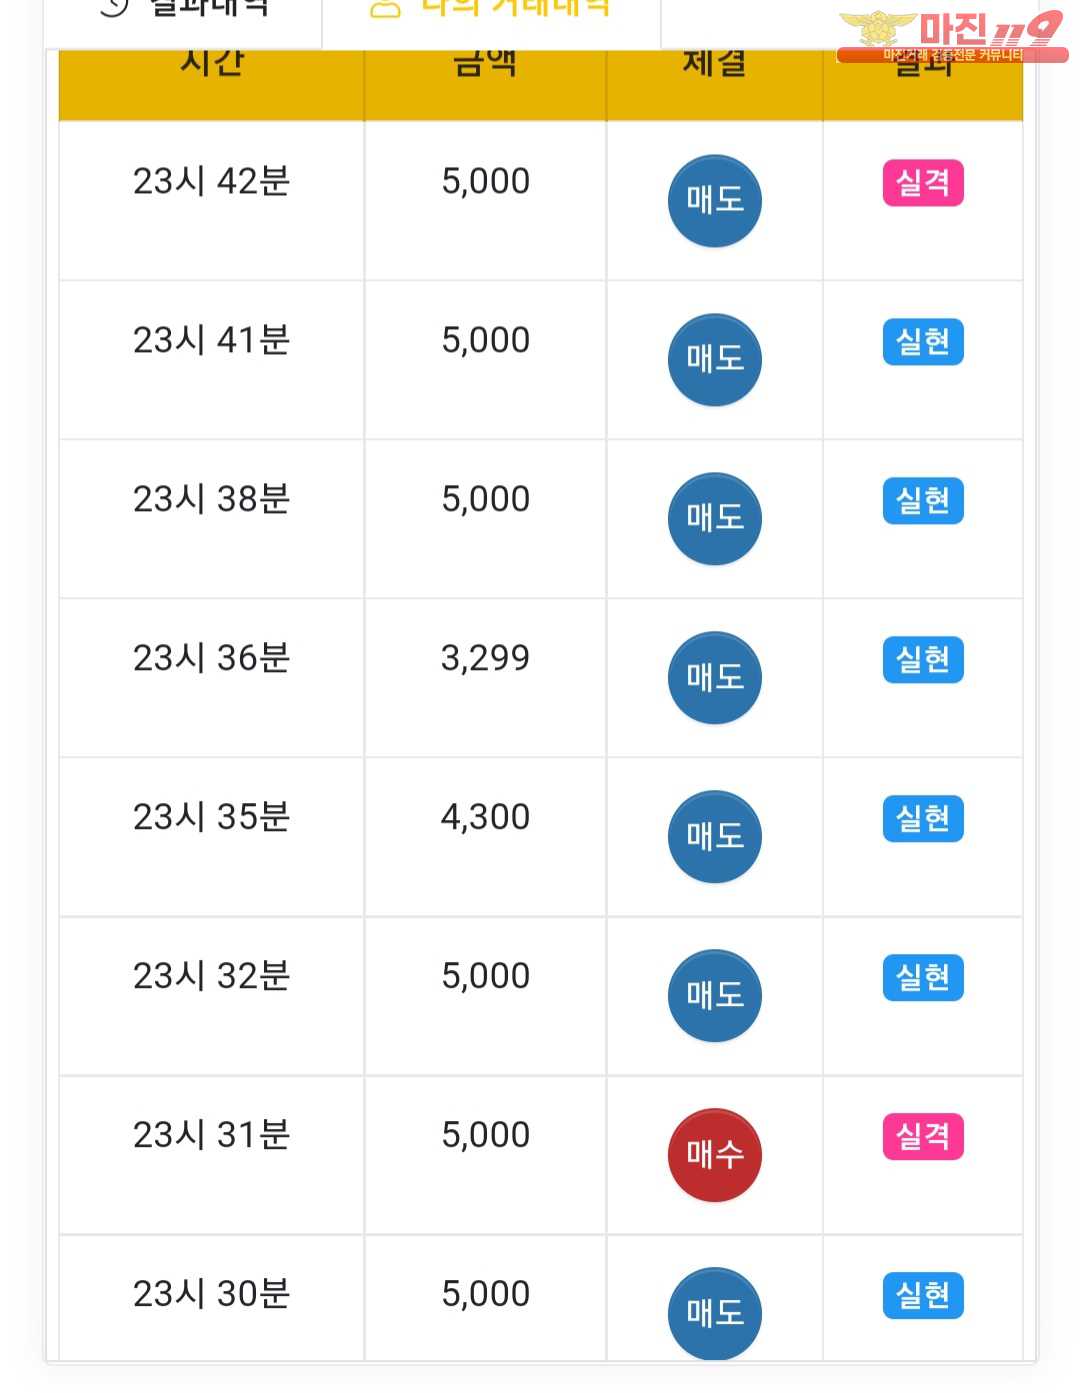1080x1393 pixels.
Task: Click the pink 실격 badge at 23시 42분
Action: click(923, 183)
